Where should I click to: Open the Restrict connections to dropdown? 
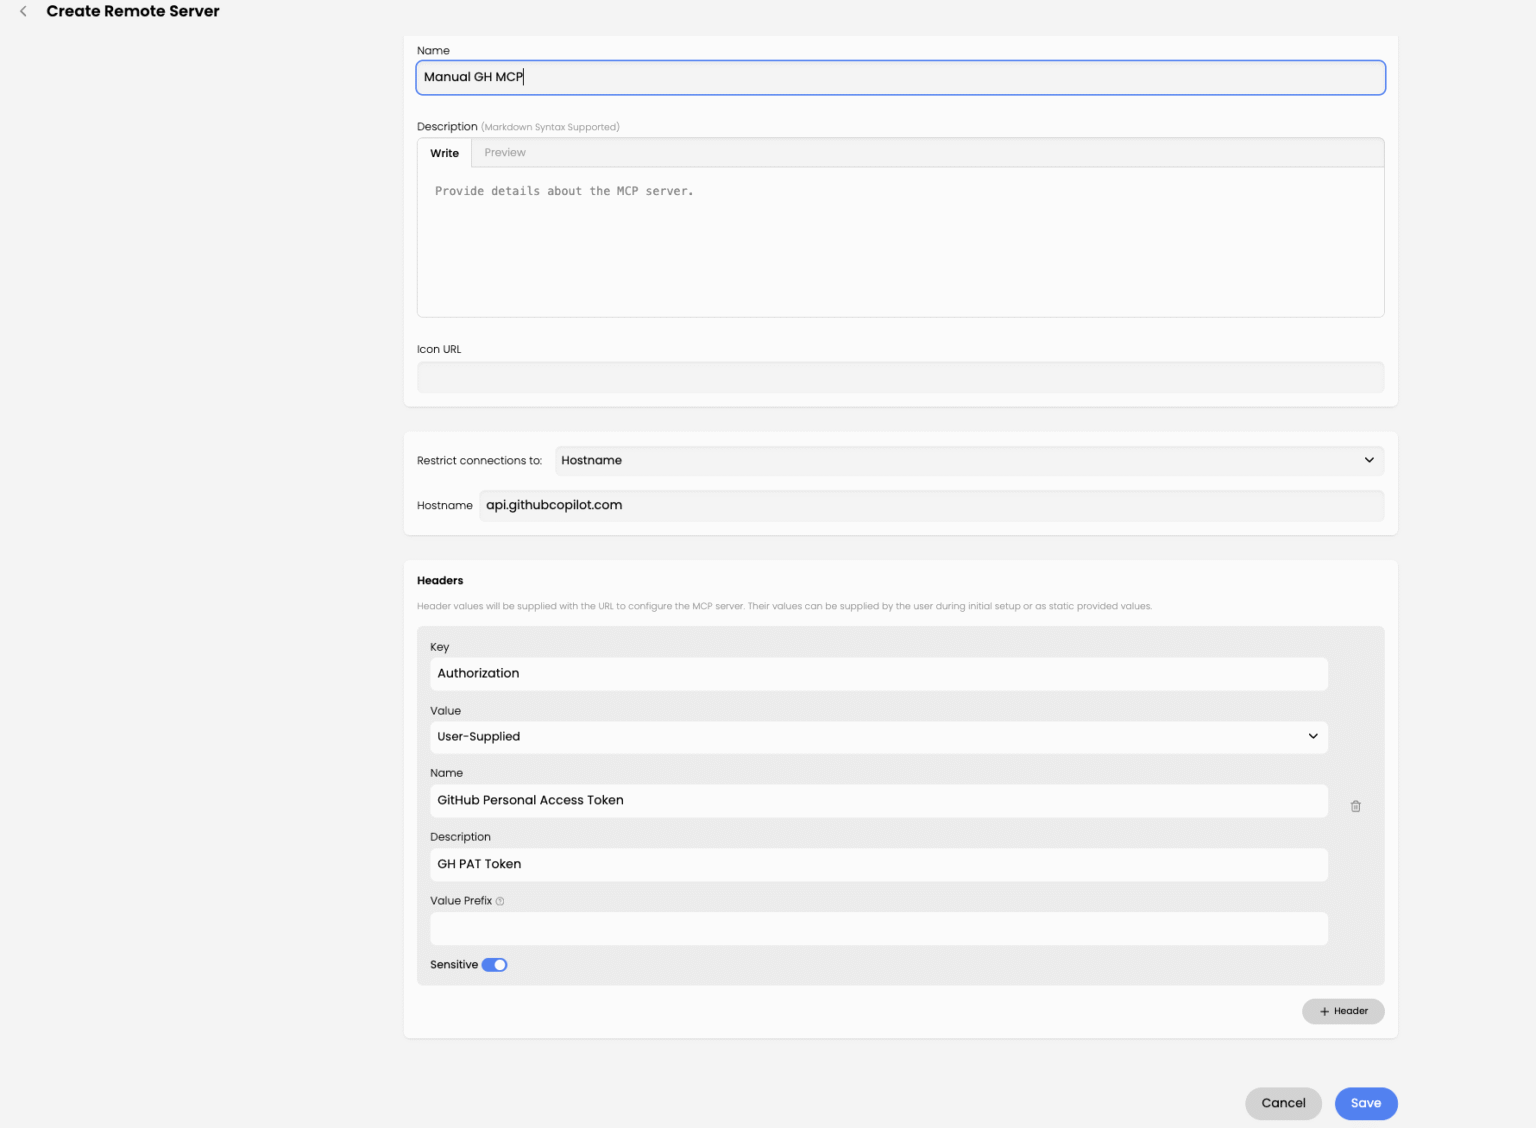point(969,460)
